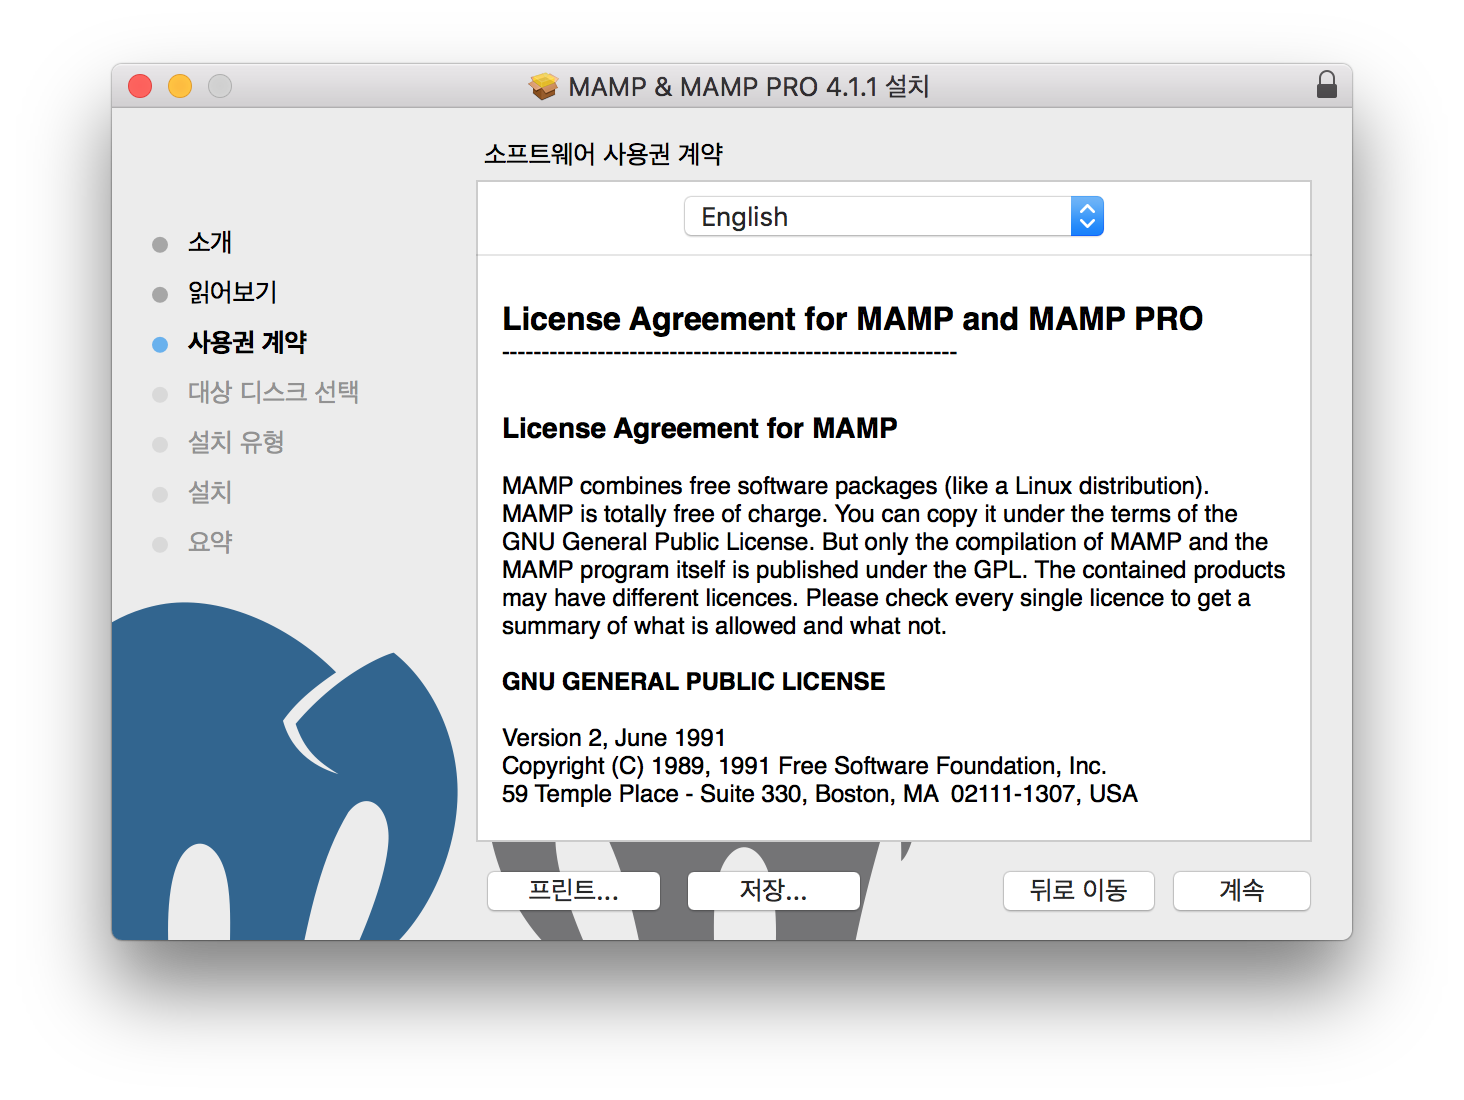Screen dimensions: 1464x1100
Task: Click the lock icon in the title bar
Action: coord(1326,85)
